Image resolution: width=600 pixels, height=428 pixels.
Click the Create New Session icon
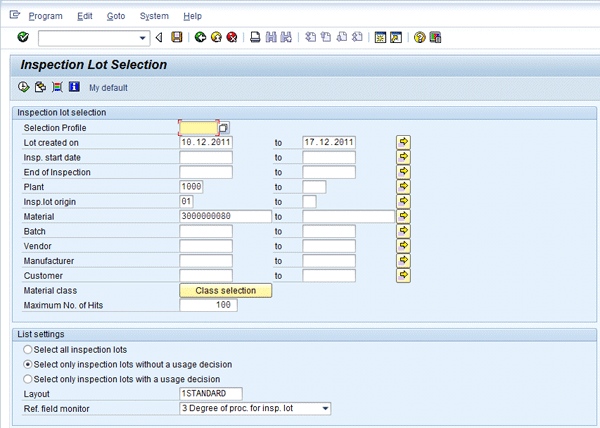click(380, 37)
